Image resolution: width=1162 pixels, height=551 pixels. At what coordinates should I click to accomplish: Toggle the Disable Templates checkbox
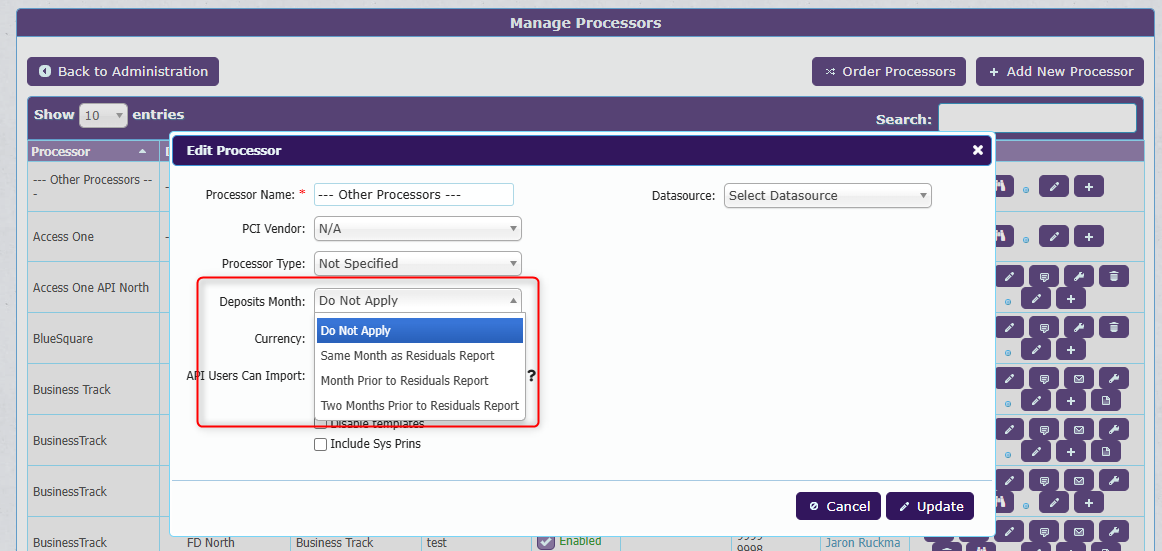click(x=321, y=424)
